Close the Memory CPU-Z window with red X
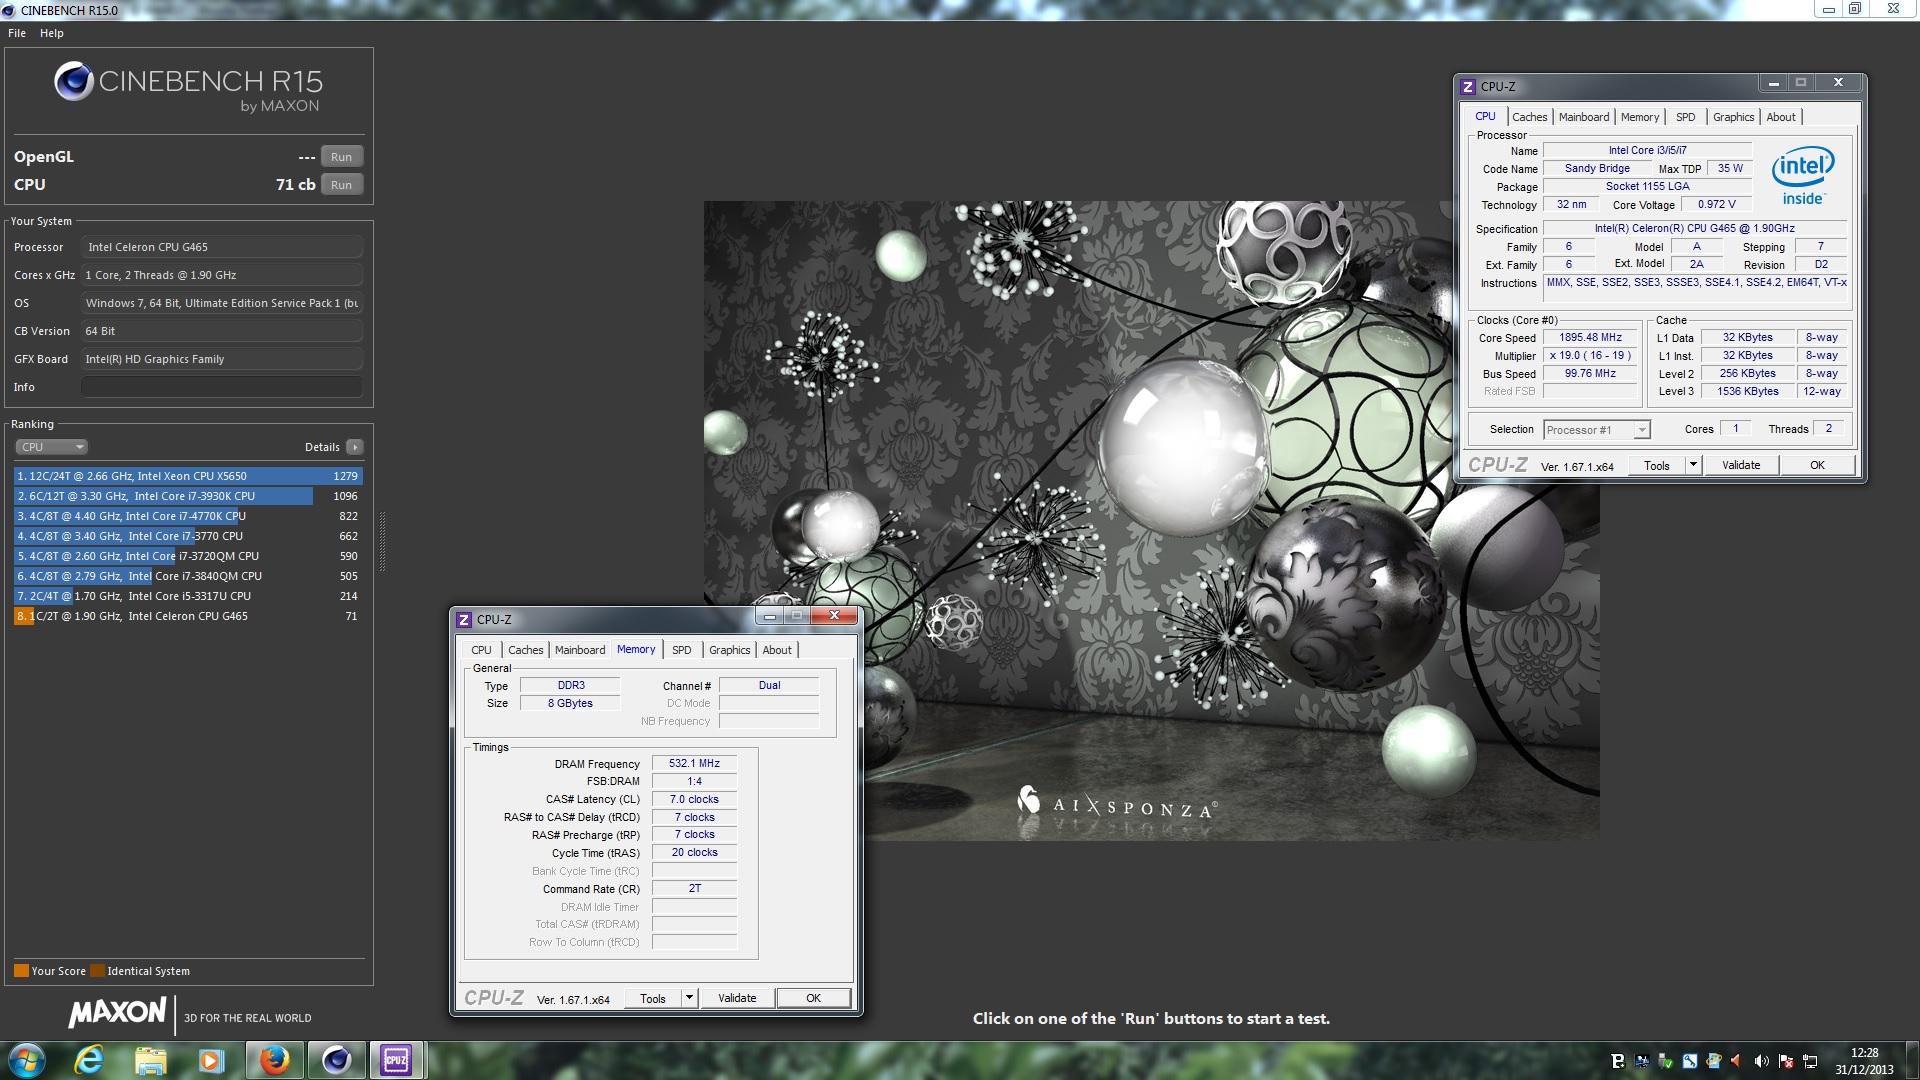Screen dimensions: 1920x1080 [834, 616]
